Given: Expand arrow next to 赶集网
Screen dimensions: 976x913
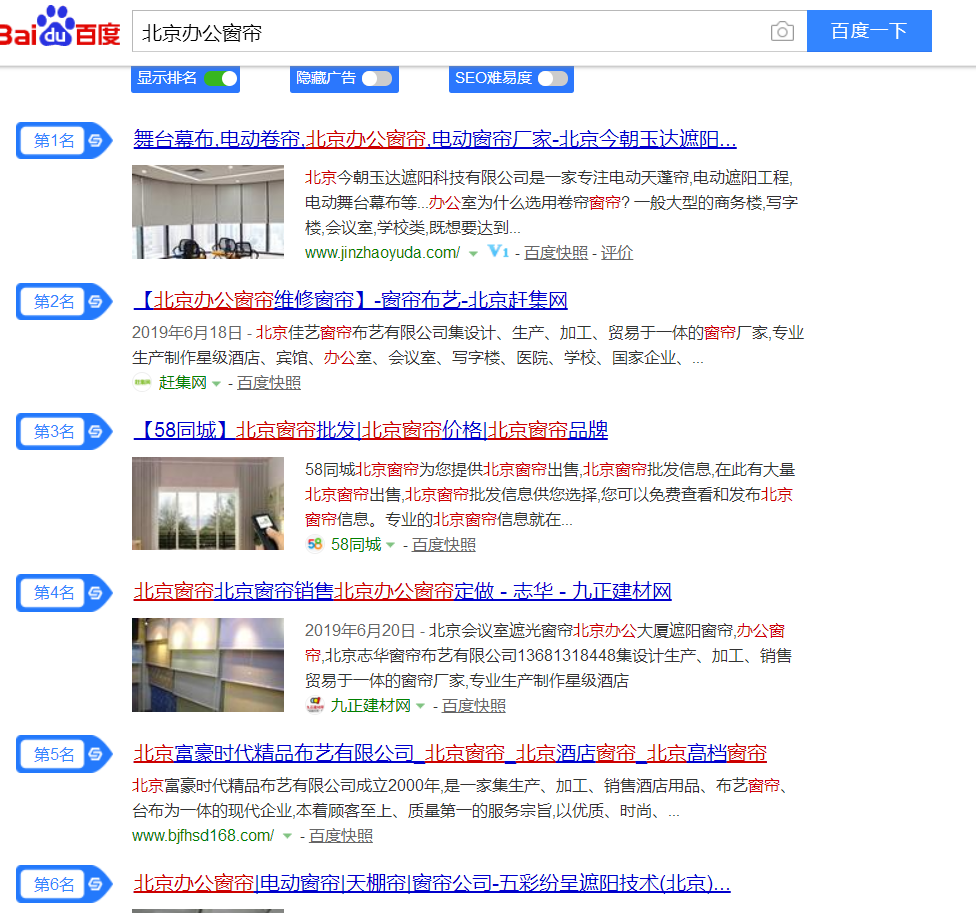Looking at the screenshot, I should (216, 384).
